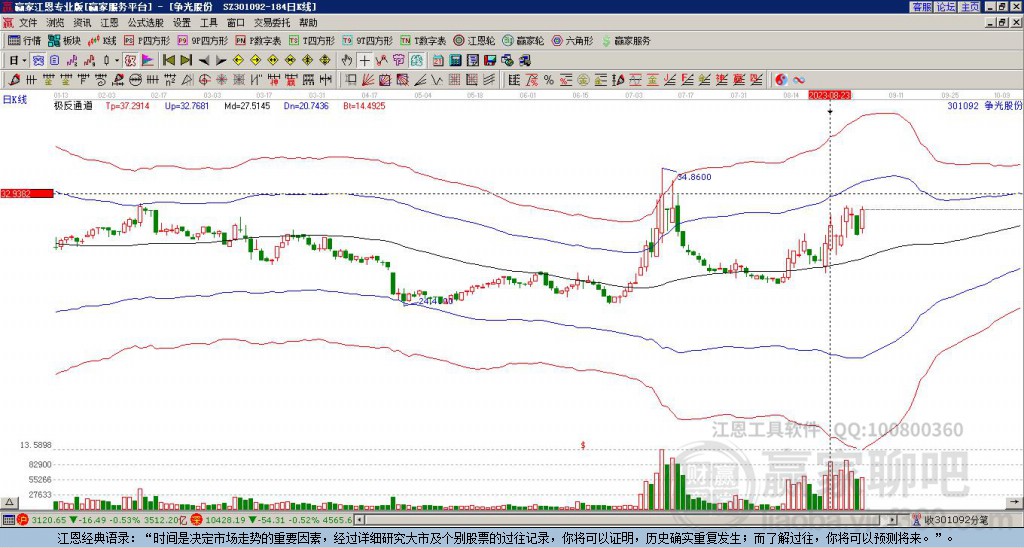Open the 文件 menu
Viewport: 1024px width, 548px height.
click(x=28, y=23)
